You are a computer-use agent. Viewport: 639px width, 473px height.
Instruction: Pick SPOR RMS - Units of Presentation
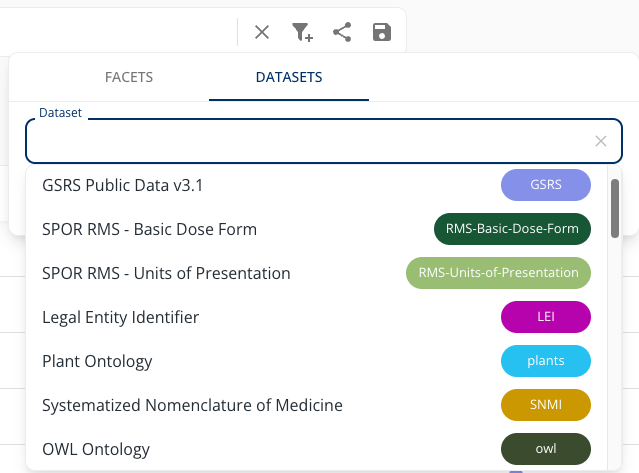click(x=166, y=273)
